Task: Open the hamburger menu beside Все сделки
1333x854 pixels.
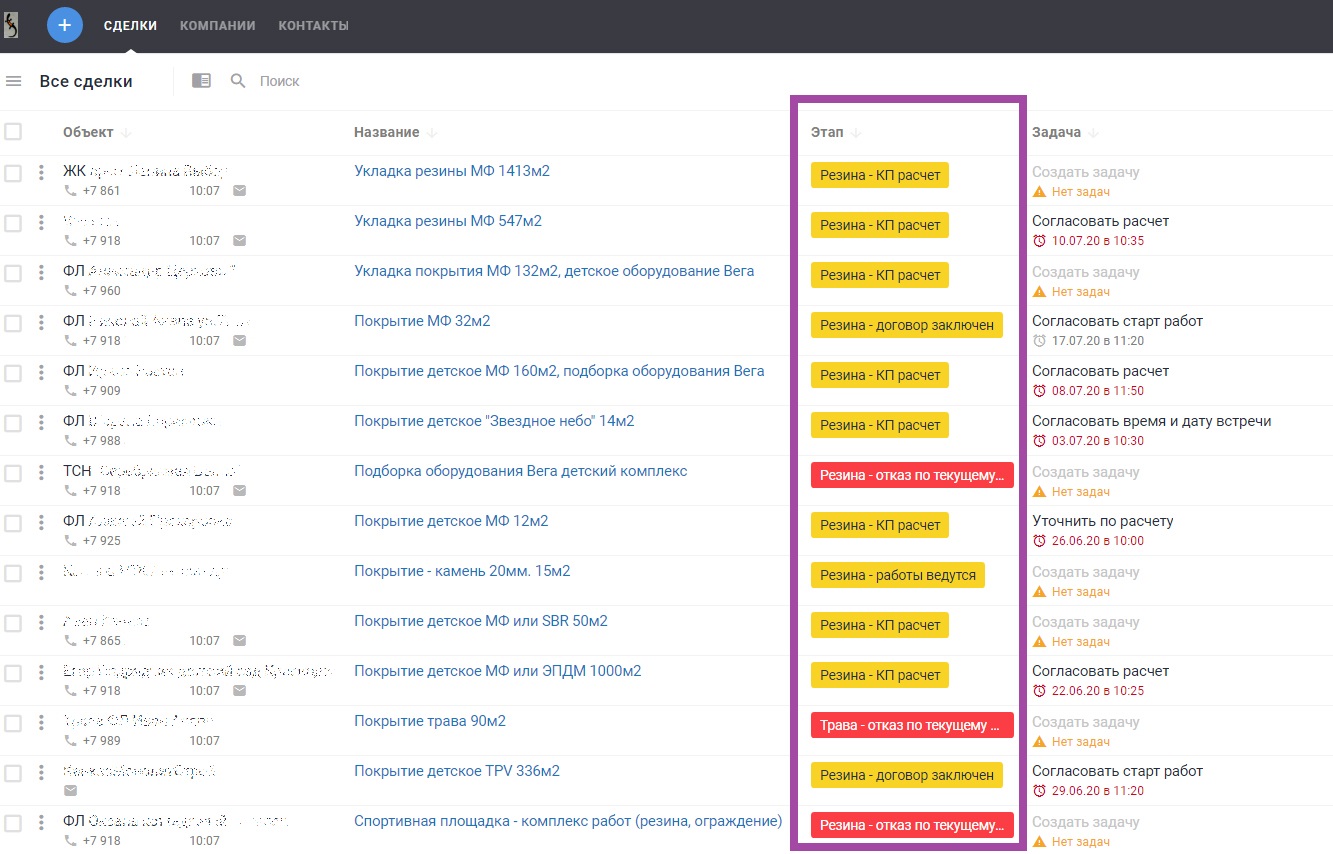Action: click(14, 81)
